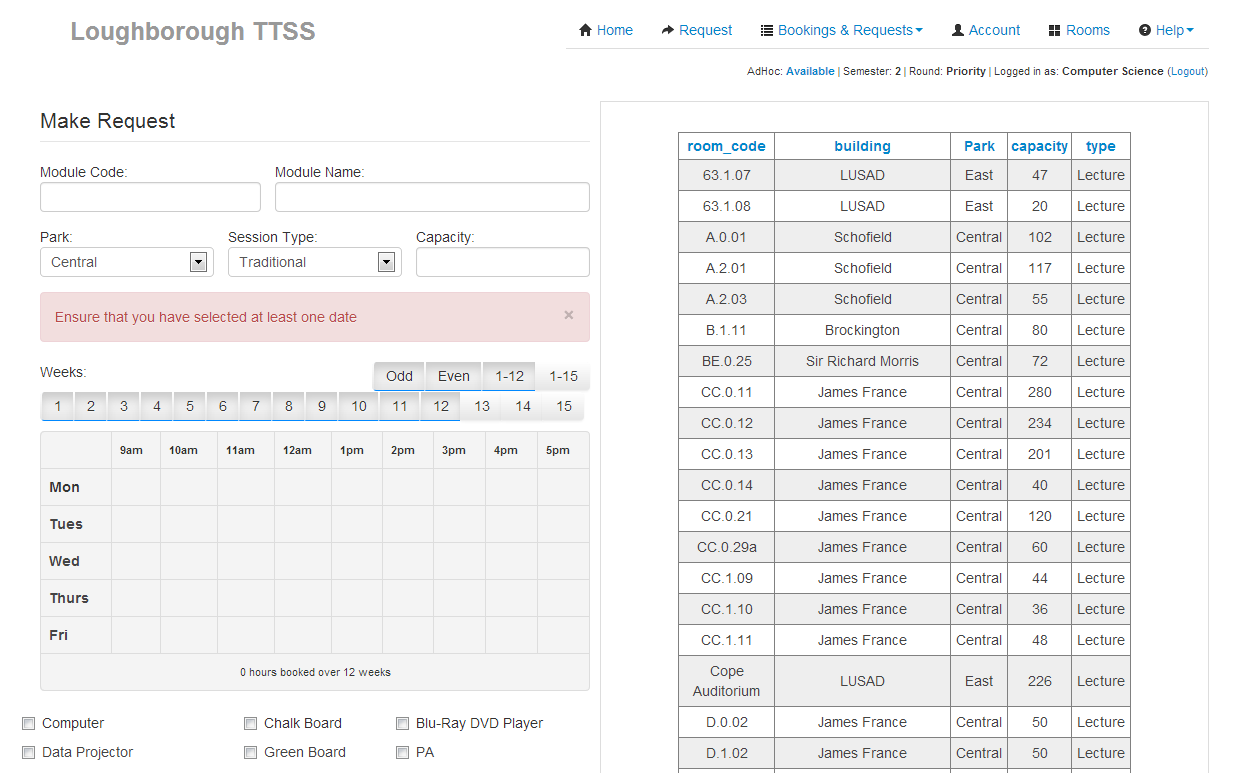Image resolution: width=1252 pixels, height=773 pixels.
Task: Toggle week 9 button
Action: click(x=322, y=406)
